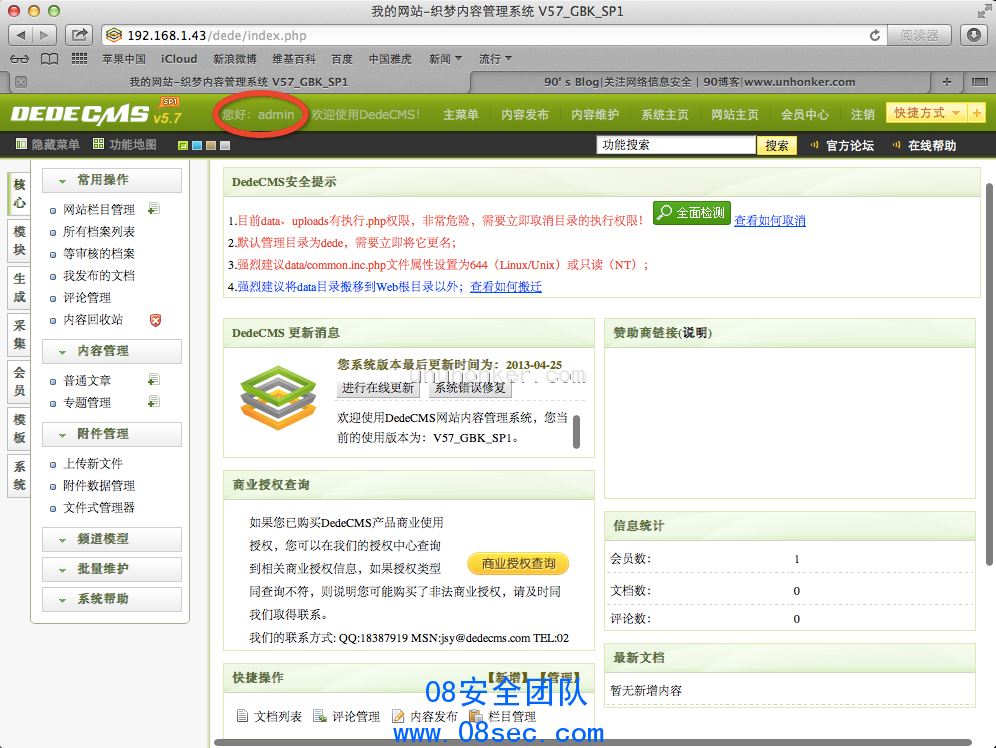
Task: Open the 在线帮助 link
Action: pos(932,145)
